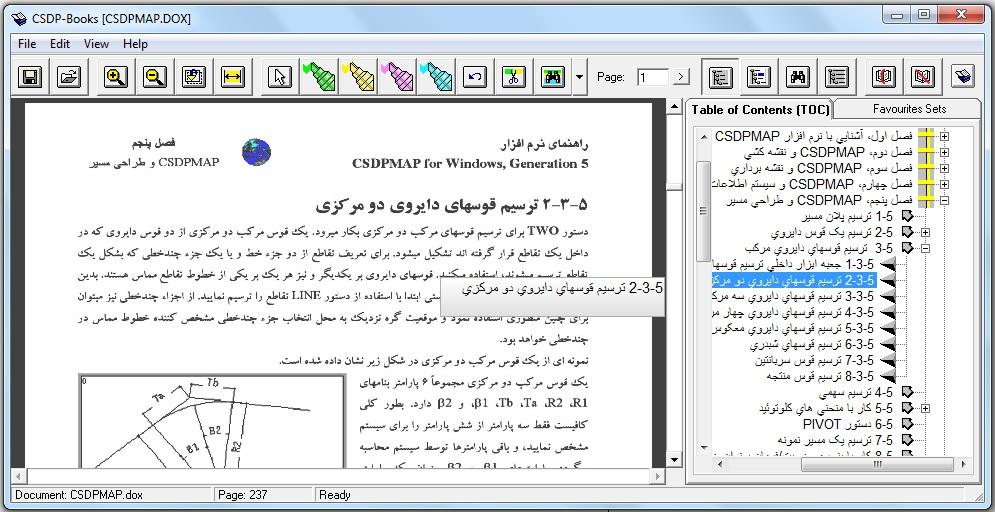The width and height of the screenshot is (995, 512).
Task: Select the 7-3-5 ترسيم قوس سرپانتين entry
Action: tap(814, 360)
